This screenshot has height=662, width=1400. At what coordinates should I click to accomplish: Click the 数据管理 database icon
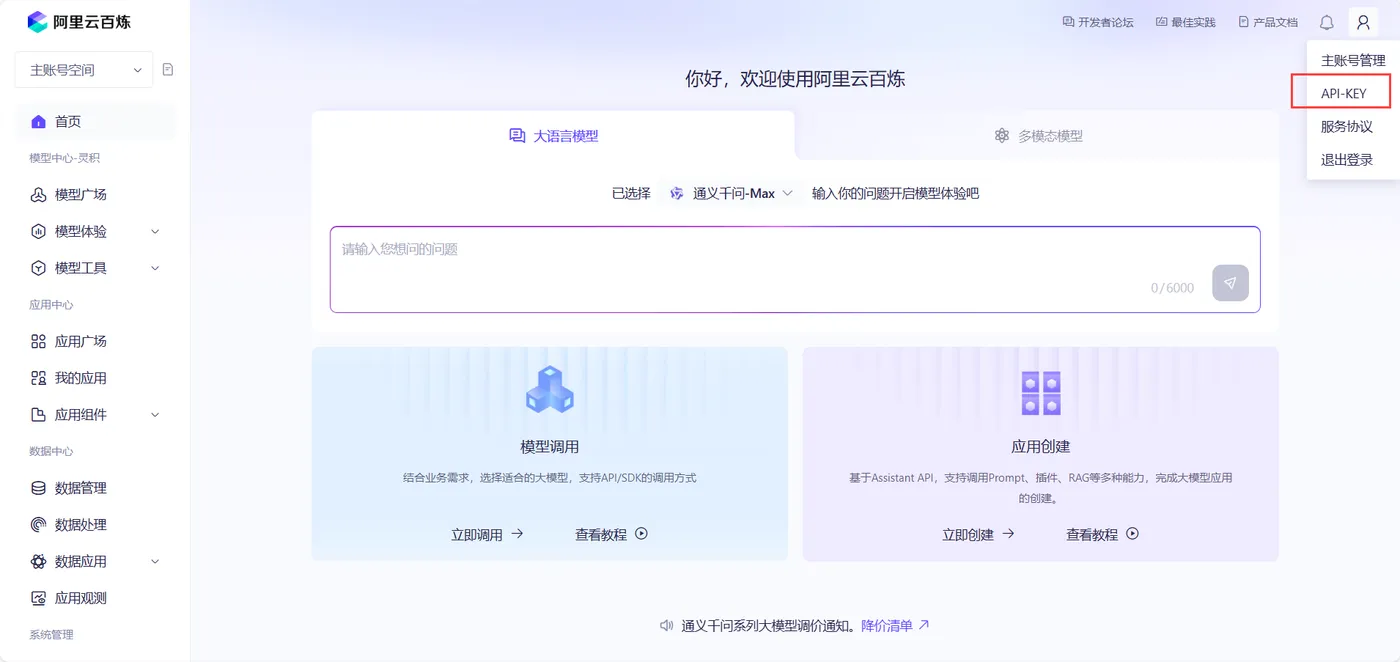pos(38,488)
